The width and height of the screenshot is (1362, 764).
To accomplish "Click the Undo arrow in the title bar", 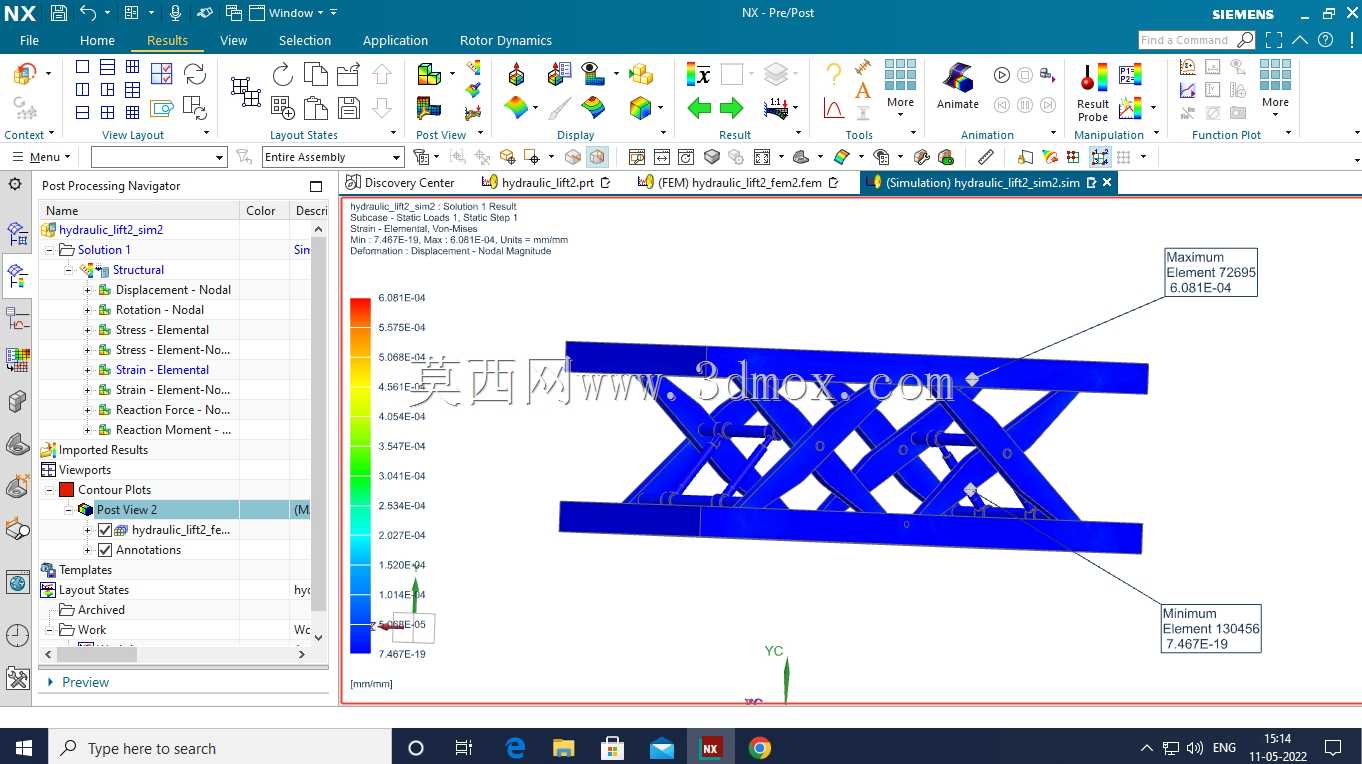I will click(x=88, y=13).
